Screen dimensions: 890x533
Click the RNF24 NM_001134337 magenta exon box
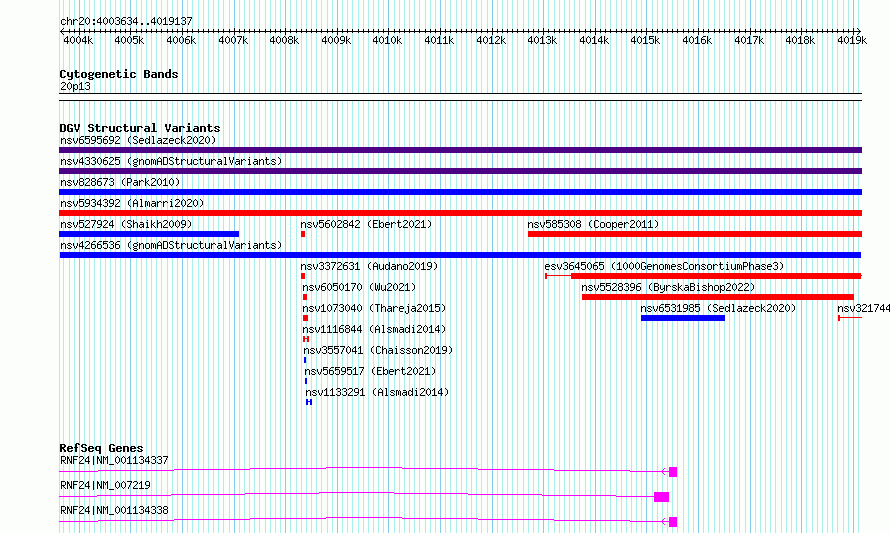[x=673, y=472]
